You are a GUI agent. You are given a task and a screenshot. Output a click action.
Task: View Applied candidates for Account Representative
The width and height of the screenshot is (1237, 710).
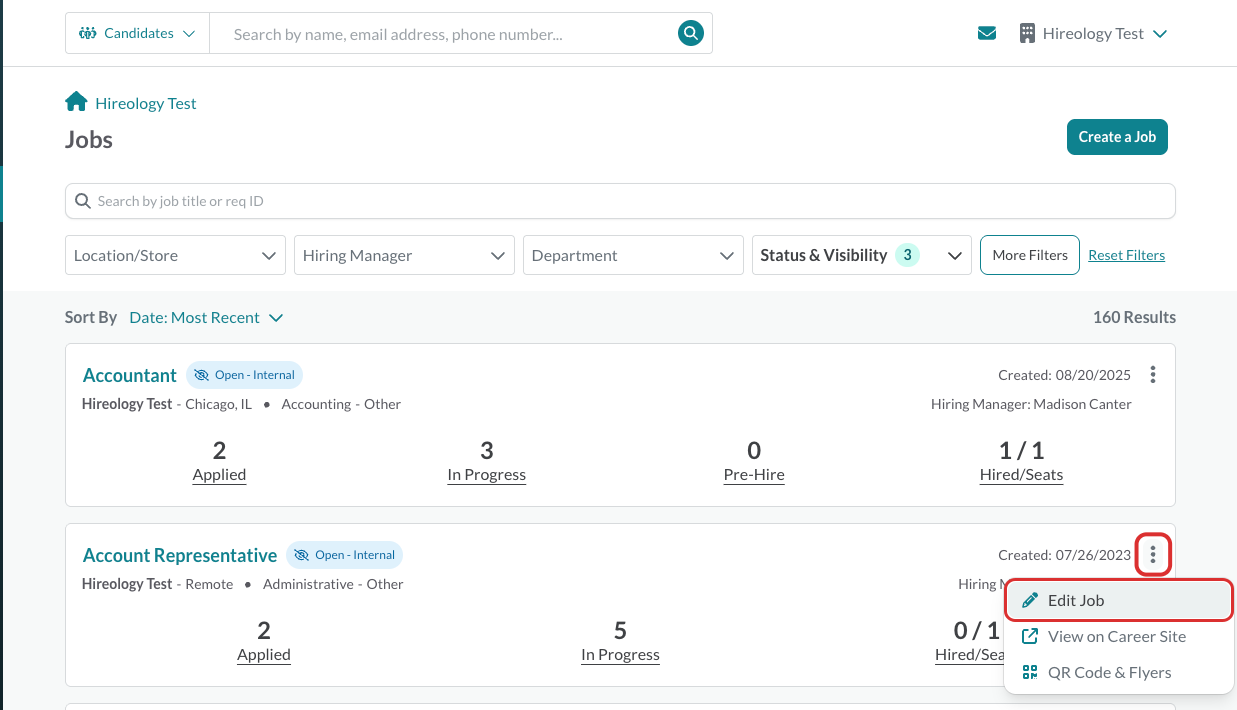pos(264,654)
